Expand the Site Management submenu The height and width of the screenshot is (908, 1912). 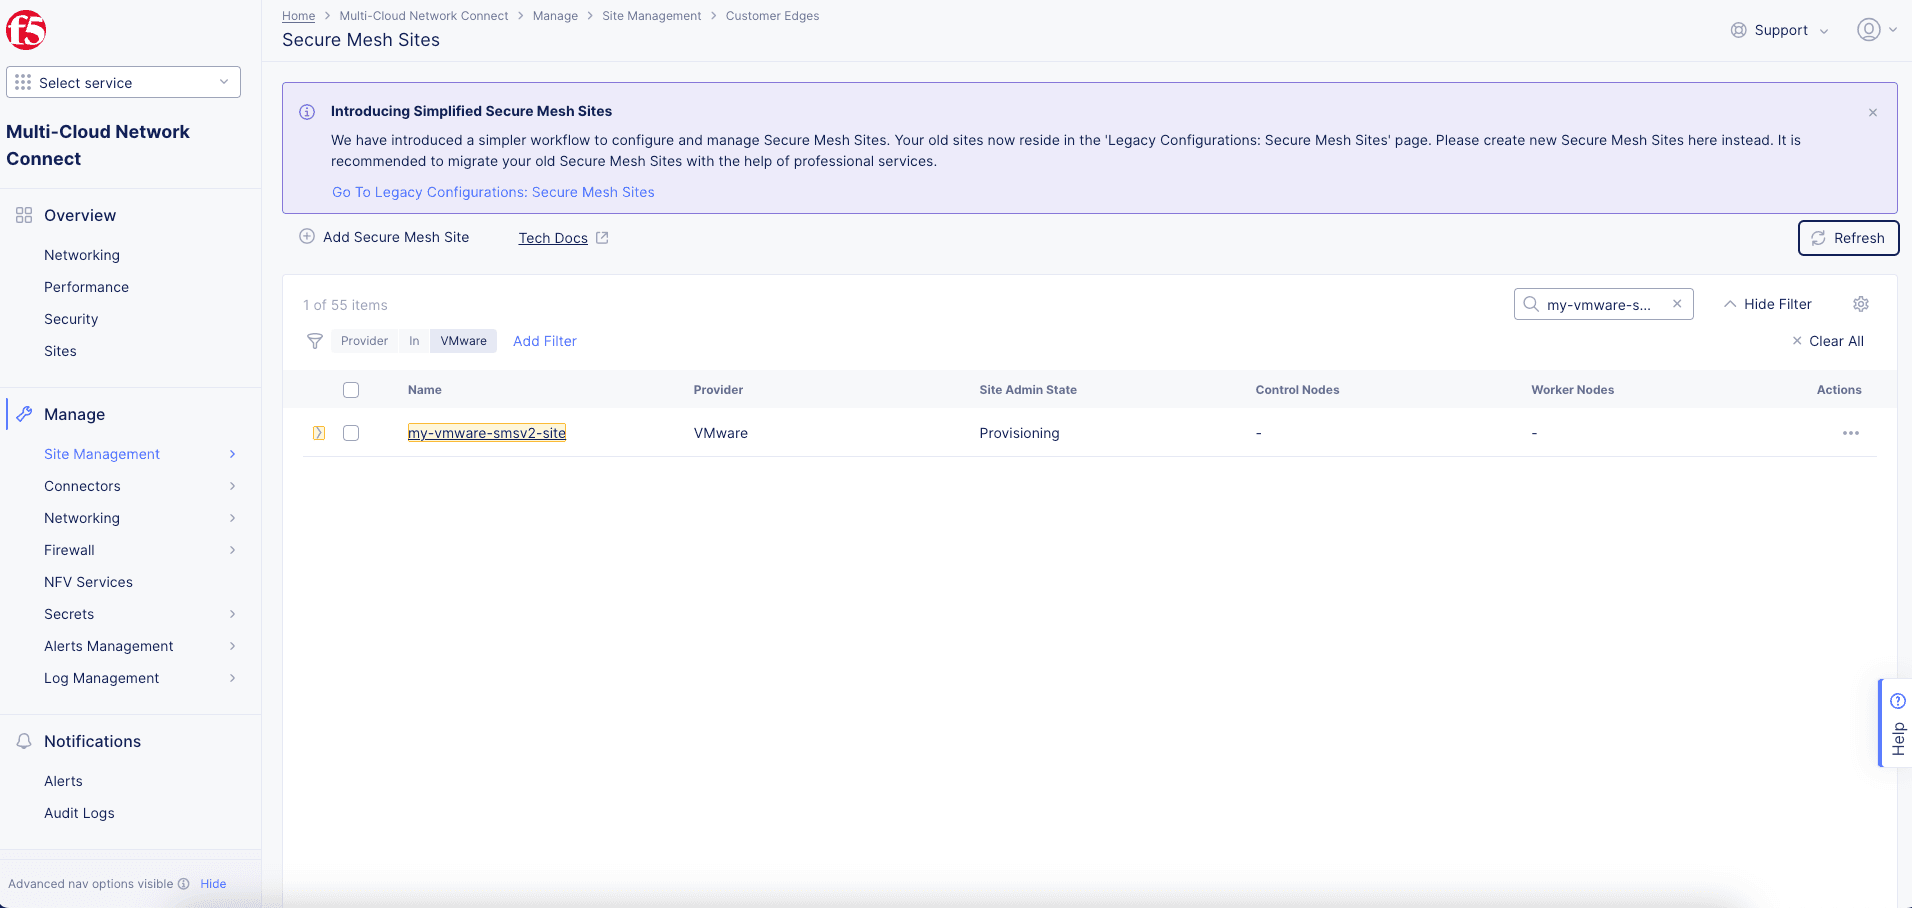232,454
